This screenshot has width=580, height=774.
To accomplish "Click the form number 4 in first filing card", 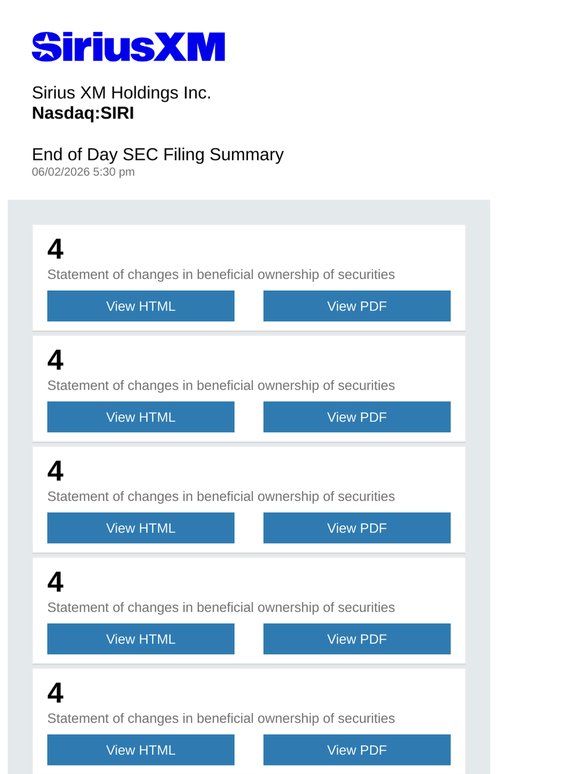I will (x=55, y=249).
